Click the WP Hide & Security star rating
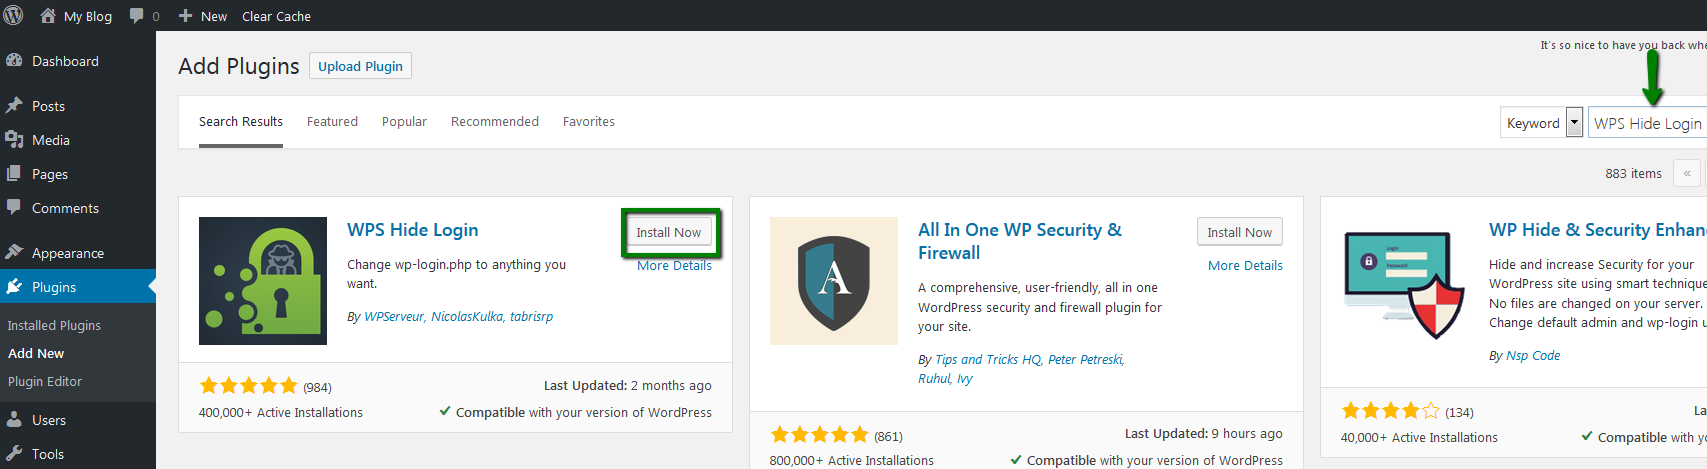Image resolution: width=1707 pixels, height=469 pixels. pyautogui.click(x=1390, y=411)
